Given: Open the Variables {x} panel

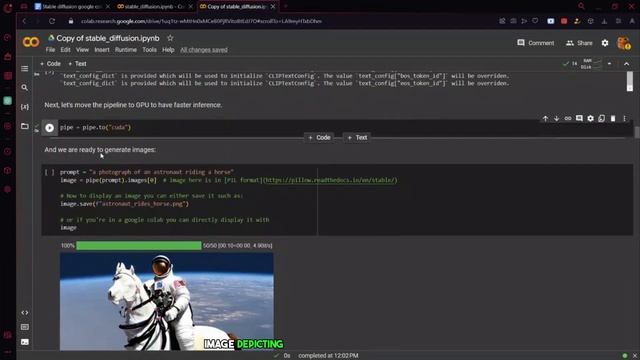Looking at the screenshot, I should [x=24, y=107].
